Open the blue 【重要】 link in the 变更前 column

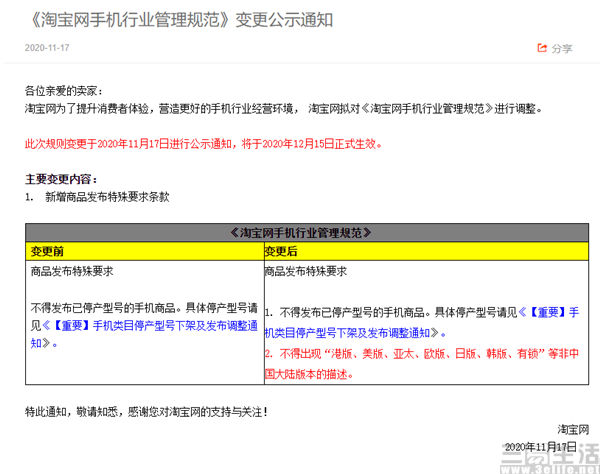tap(144, 334)
